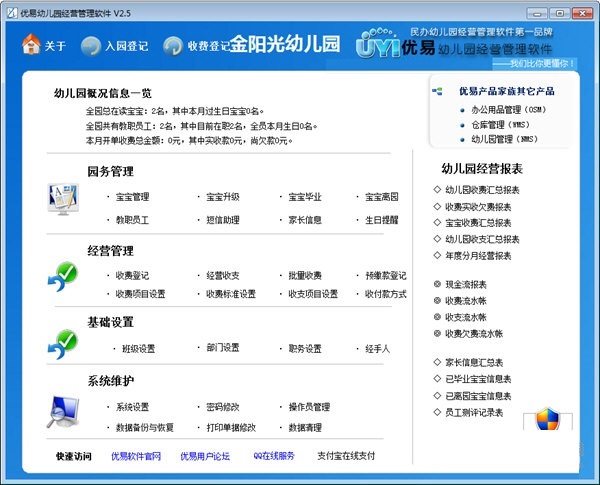The image size is (600, 485).
Task: Click the 经营管理 green checkmark icon
Action: point(63,276)
